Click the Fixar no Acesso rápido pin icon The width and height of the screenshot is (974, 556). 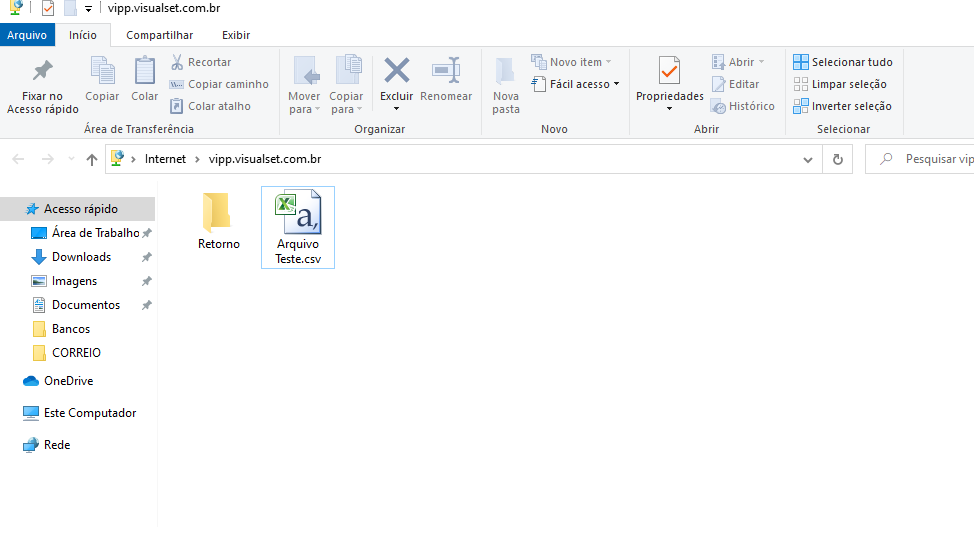pyautogui.click(x=42, y=70)
